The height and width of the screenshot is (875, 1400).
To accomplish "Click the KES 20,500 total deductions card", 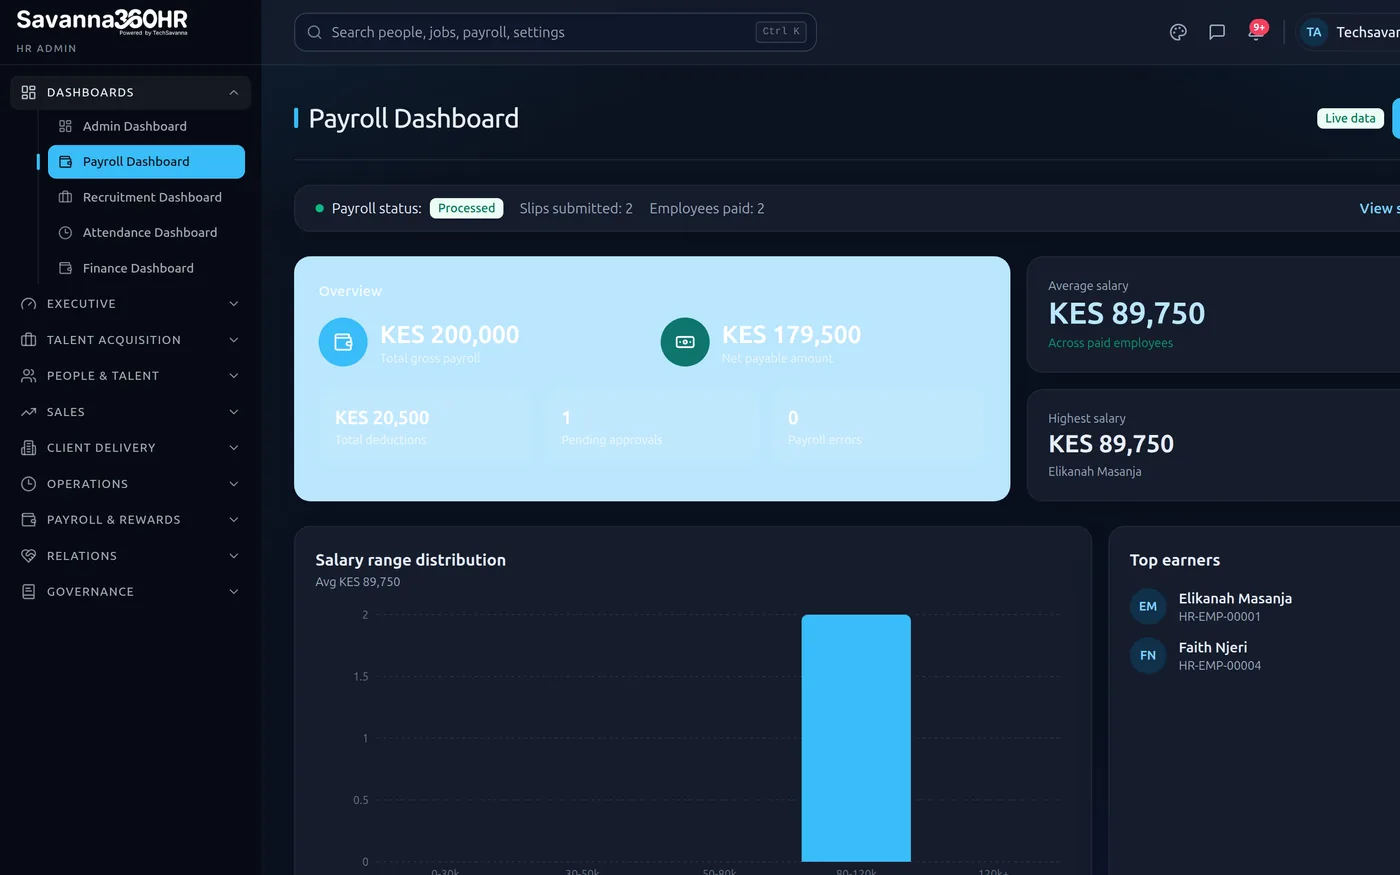I will (425, 427).
